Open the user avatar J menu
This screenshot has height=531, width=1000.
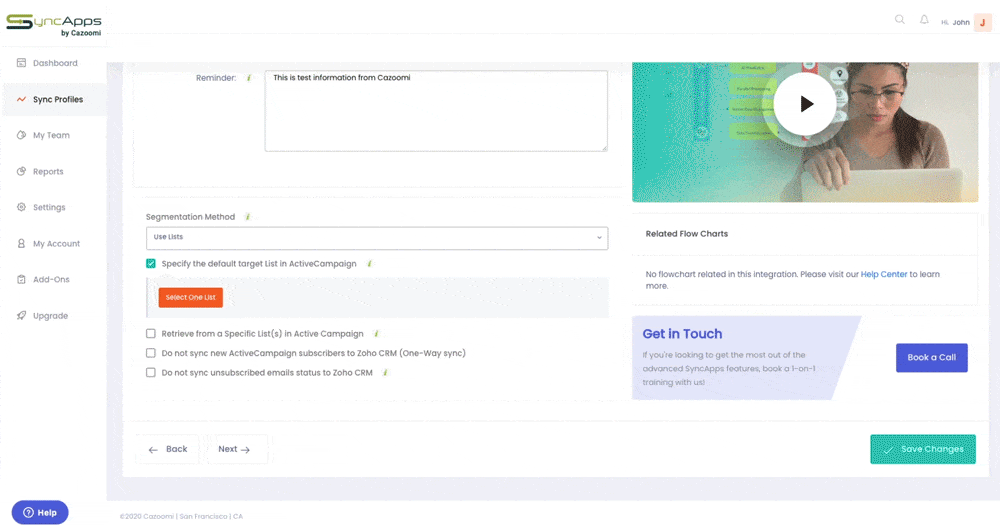click(x=982, y=22)
